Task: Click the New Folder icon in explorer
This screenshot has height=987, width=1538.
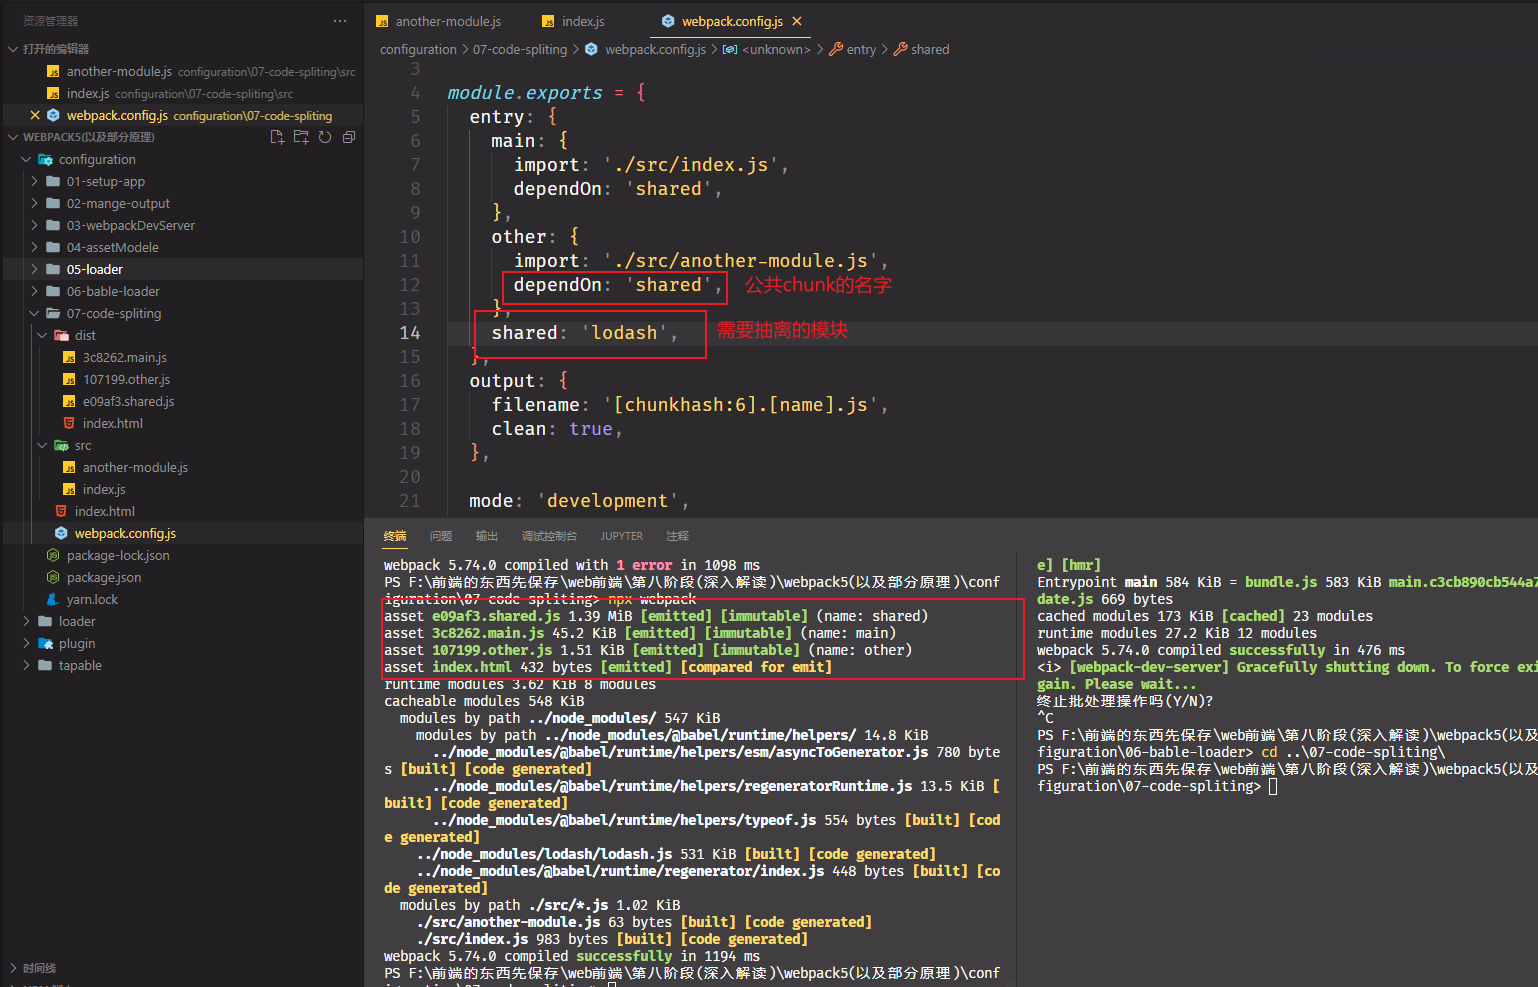Action: tap(301, 137)
